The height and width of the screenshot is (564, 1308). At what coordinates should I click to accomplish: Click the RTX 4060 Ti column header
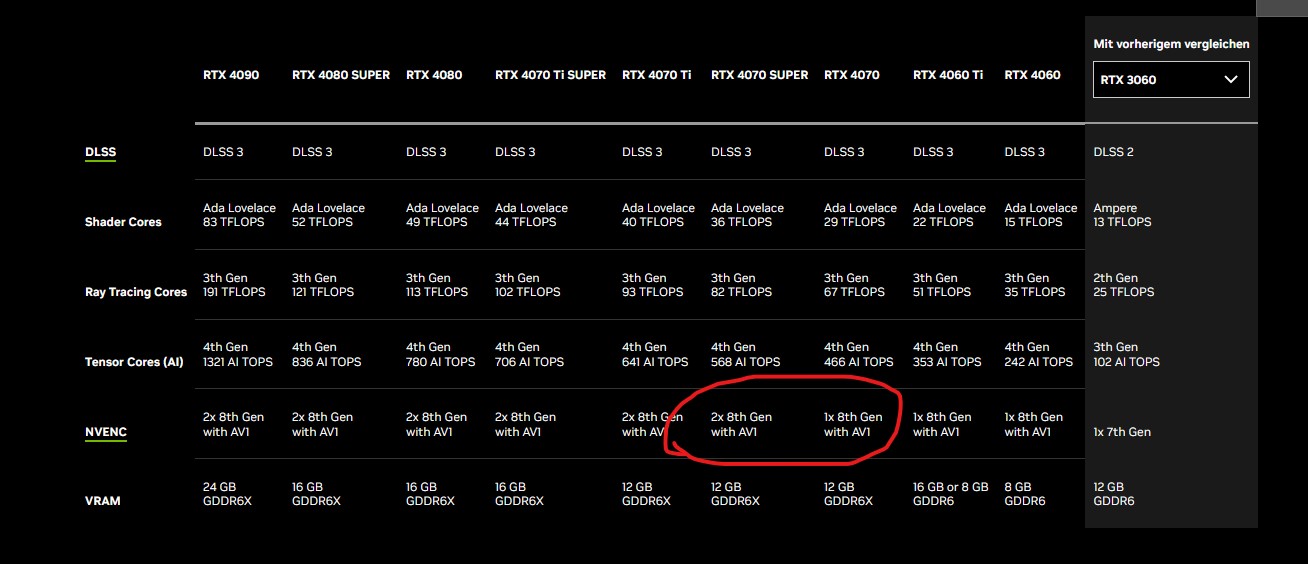tap(948, 75)
